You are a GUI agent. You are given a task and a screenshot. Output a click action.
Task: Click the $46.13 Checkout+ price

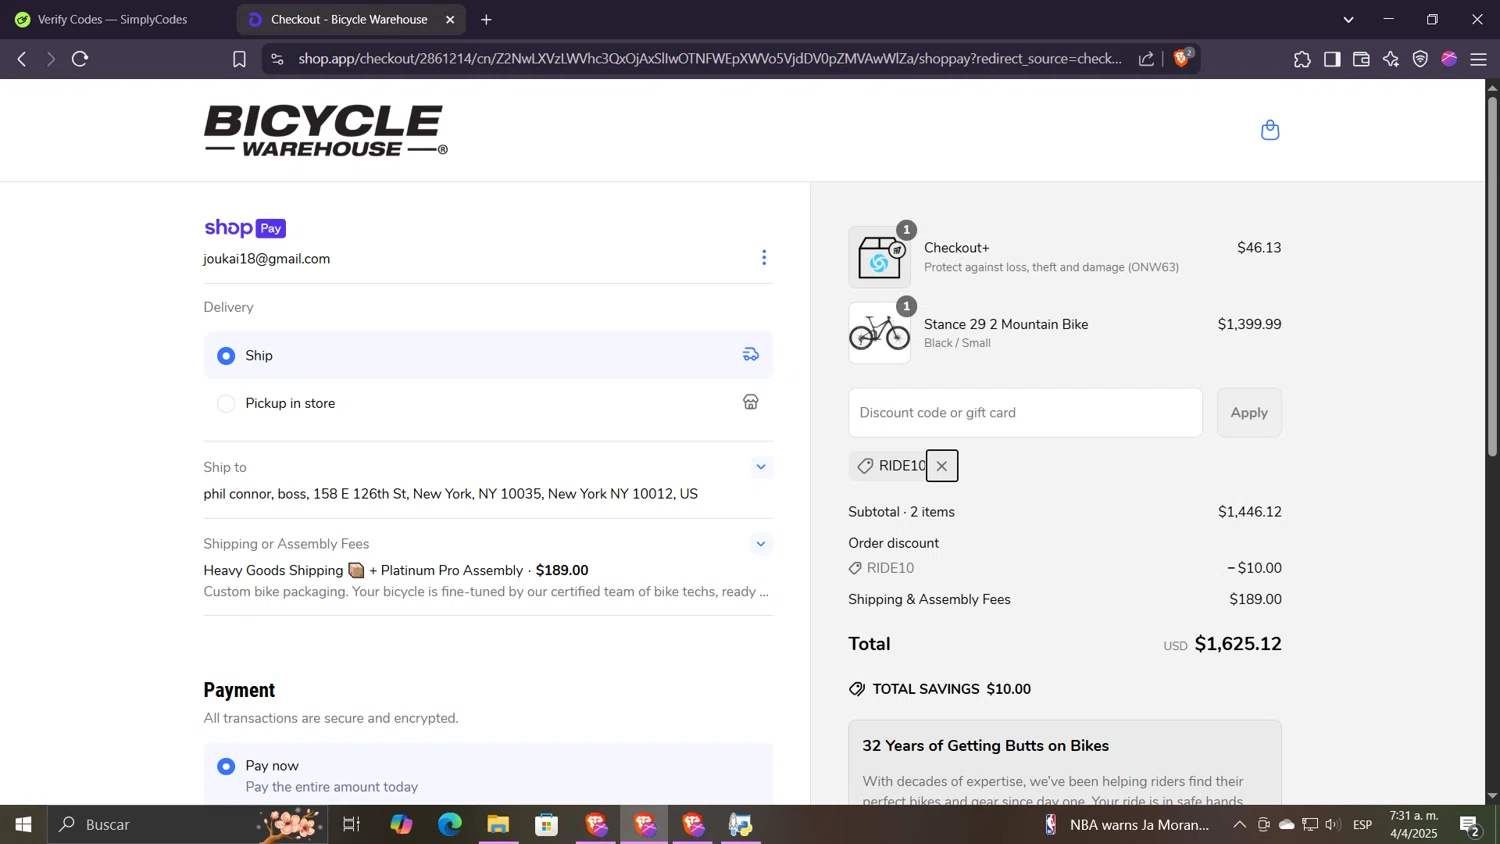1259,248
